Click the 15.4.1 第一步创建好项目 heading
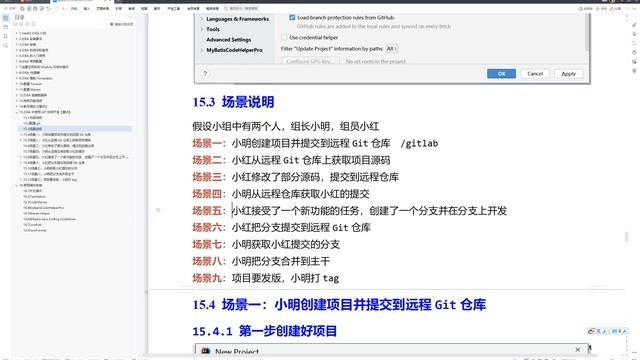This screenshot has width=640, height=360. click(264, 331)
